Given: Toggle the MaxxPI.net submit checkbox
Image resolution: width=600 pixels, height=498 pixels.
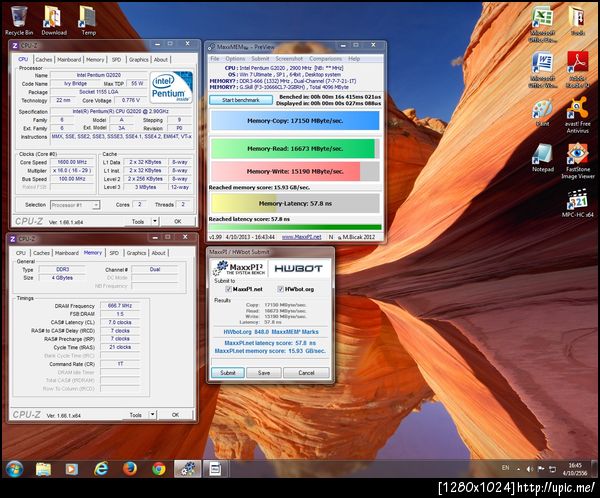Looking at the screenshot, I should click(x=229, y=289).
